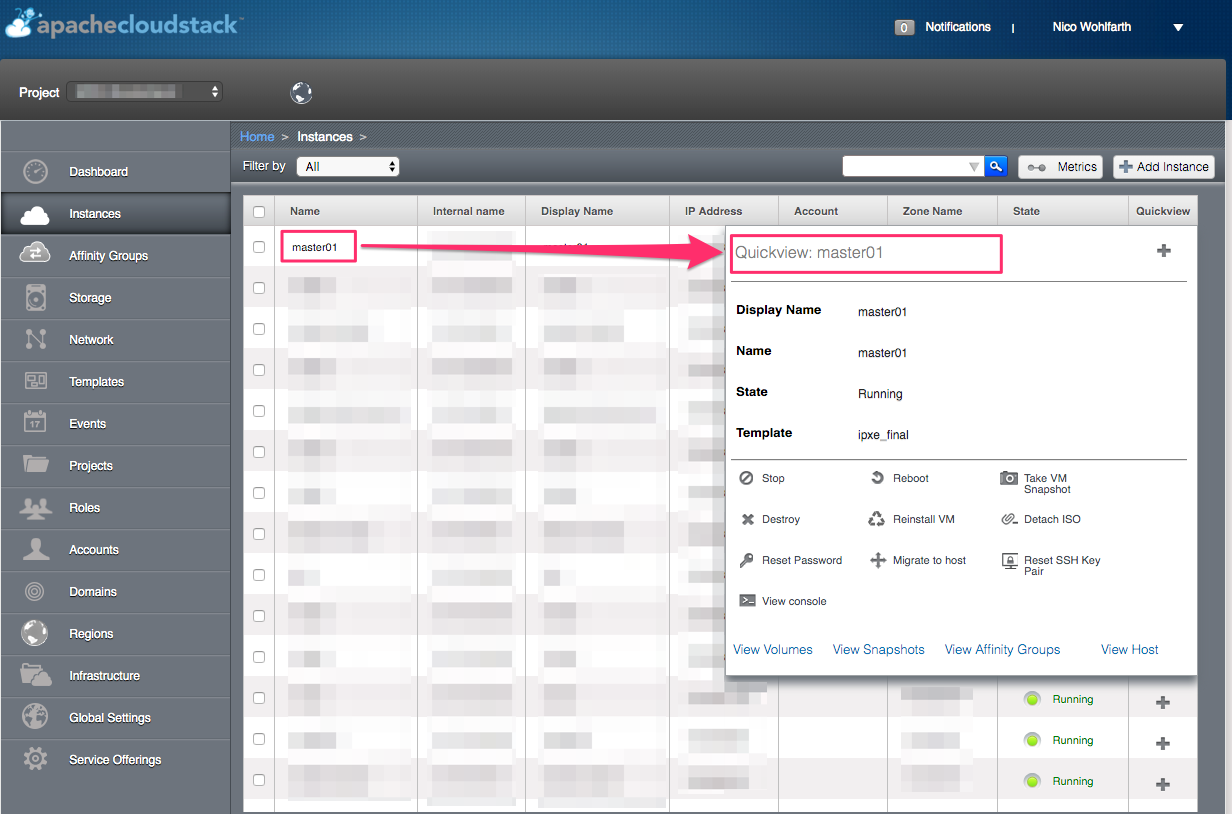Click Reset Password in quickview

[791, 560]
